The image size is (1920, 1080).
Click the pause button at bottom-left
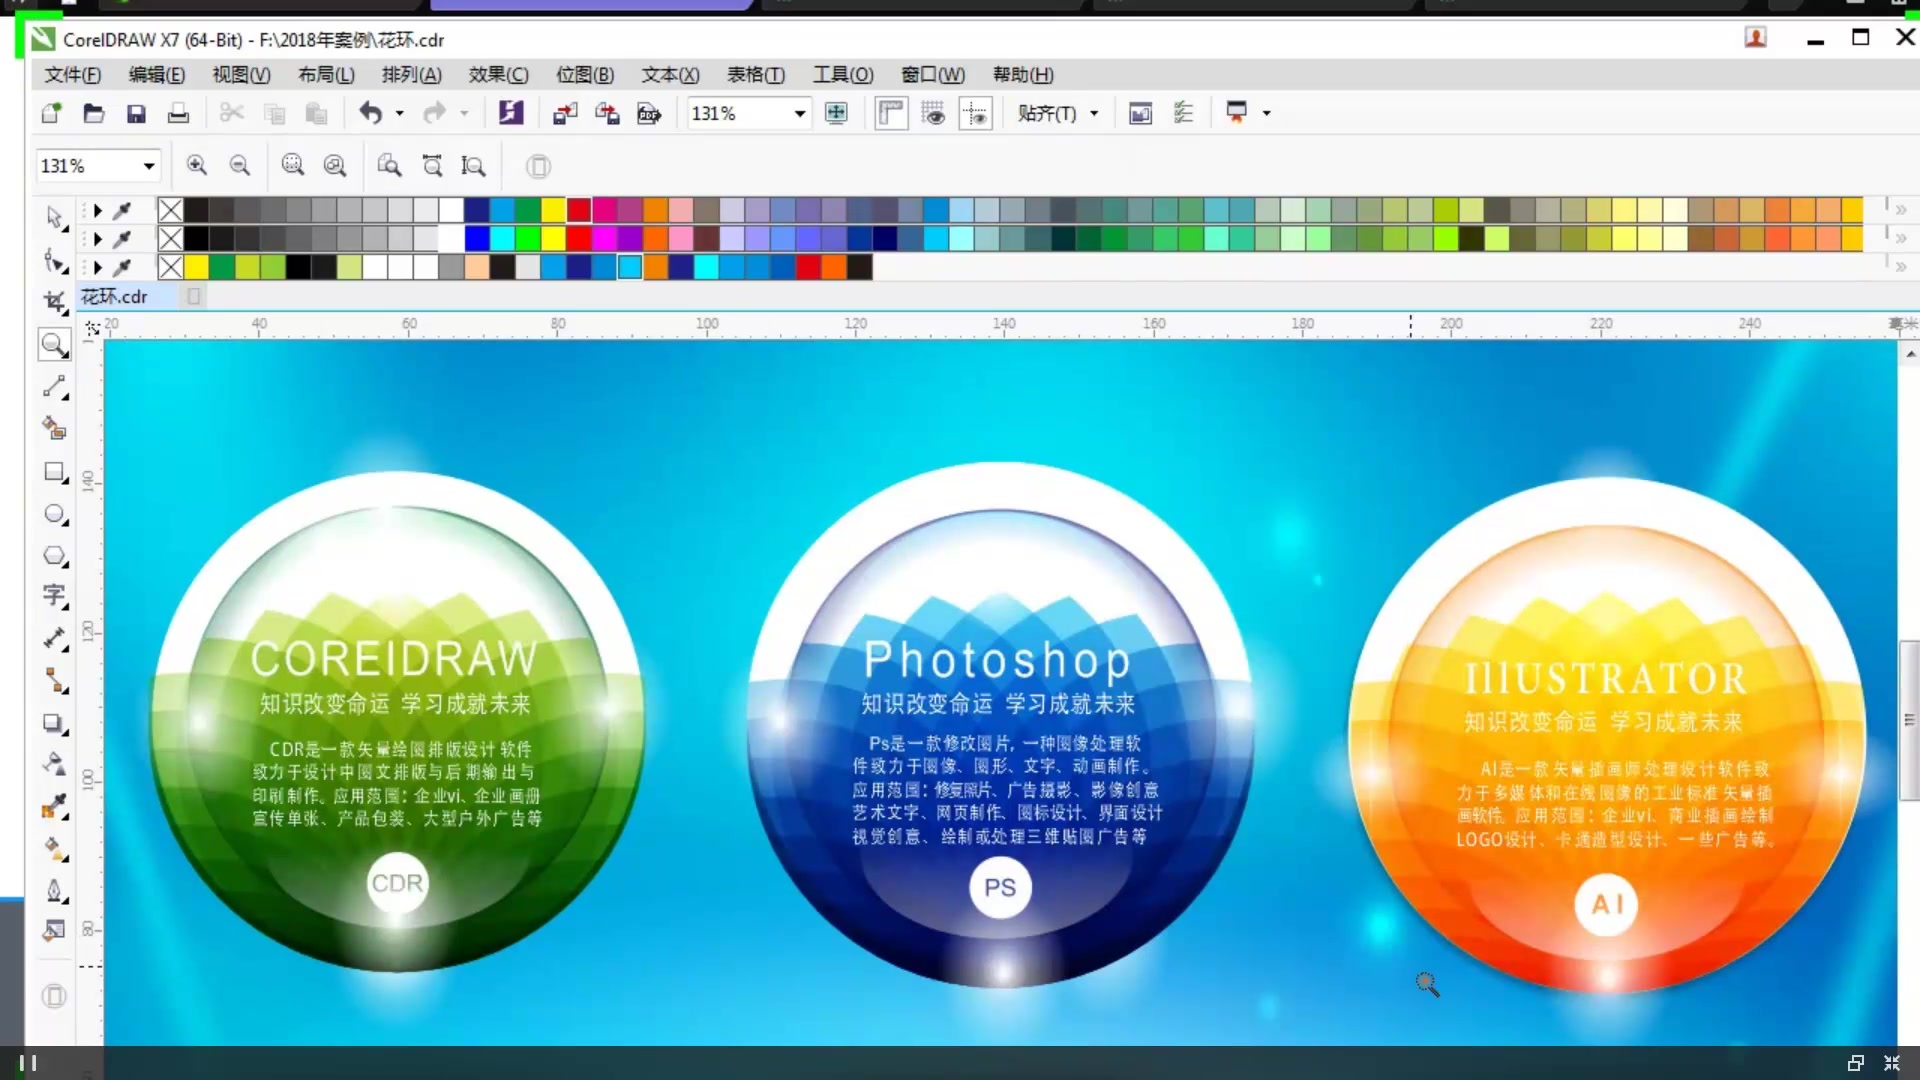tap(28, 1063)
